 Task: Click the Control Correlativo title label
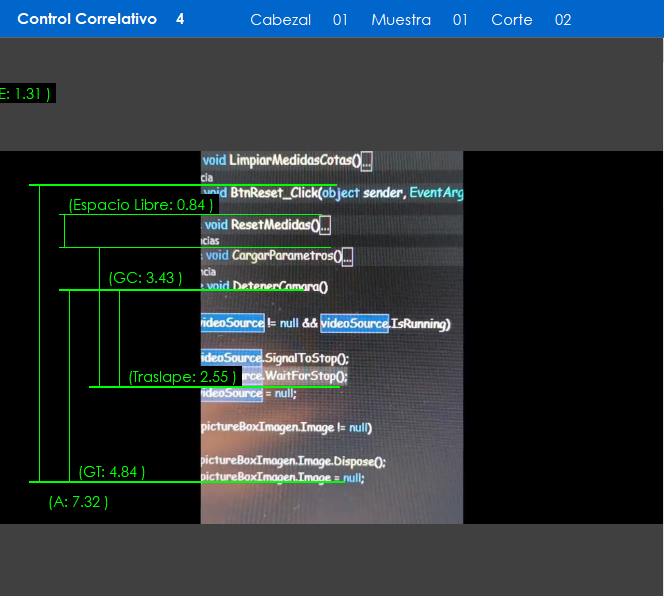coord(87,19)
